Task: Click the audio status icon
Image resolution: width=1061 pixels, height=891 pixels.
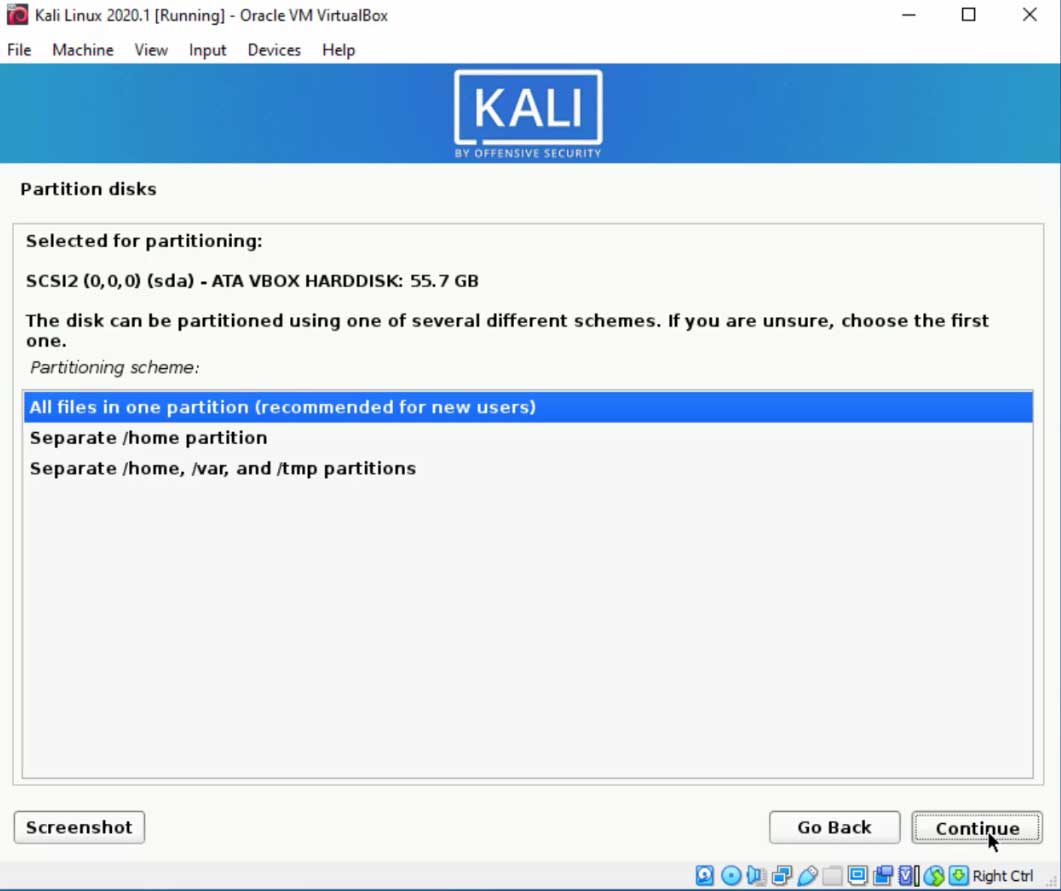Action: coord(757,875)
